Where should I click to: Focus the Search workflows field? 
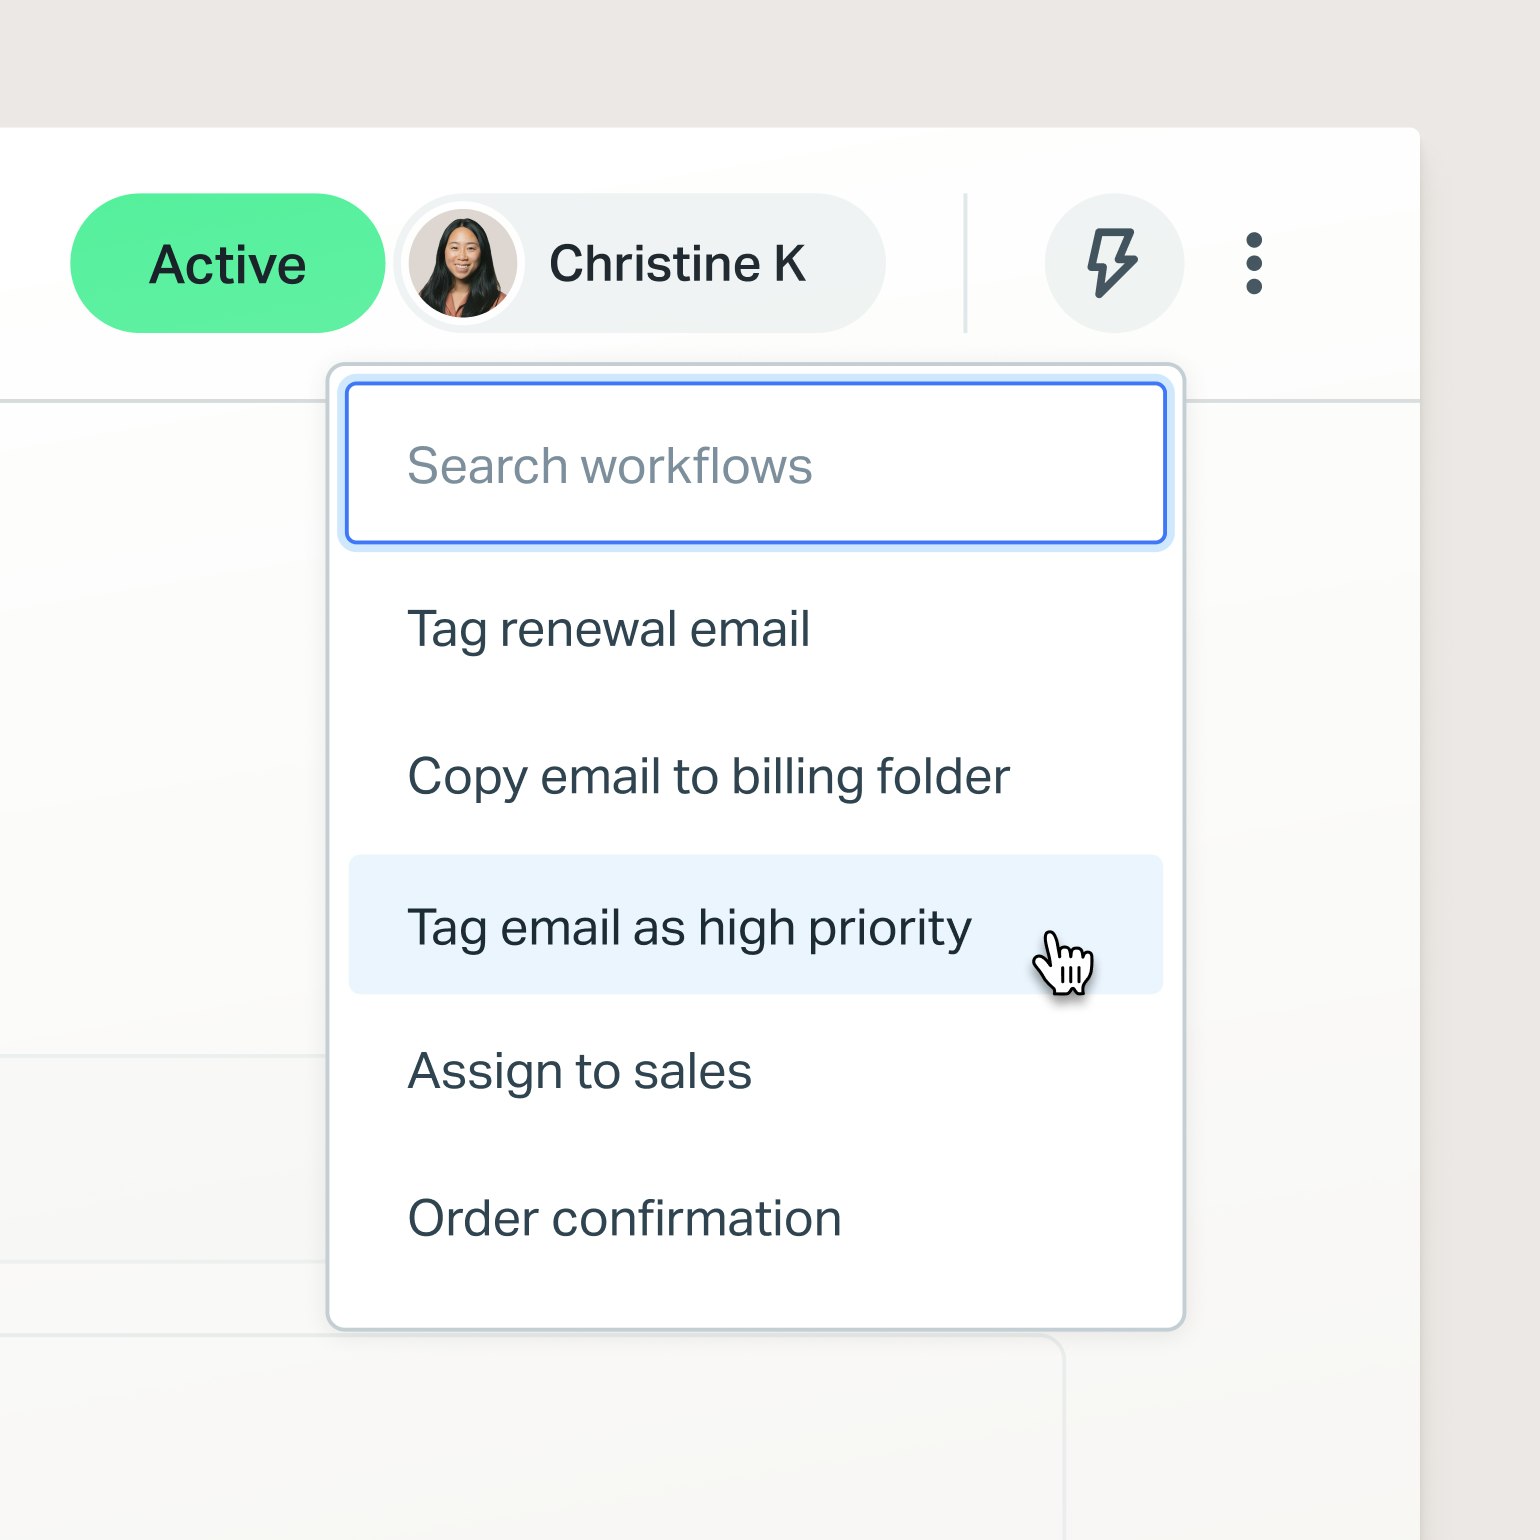click(x=756, y=464)
